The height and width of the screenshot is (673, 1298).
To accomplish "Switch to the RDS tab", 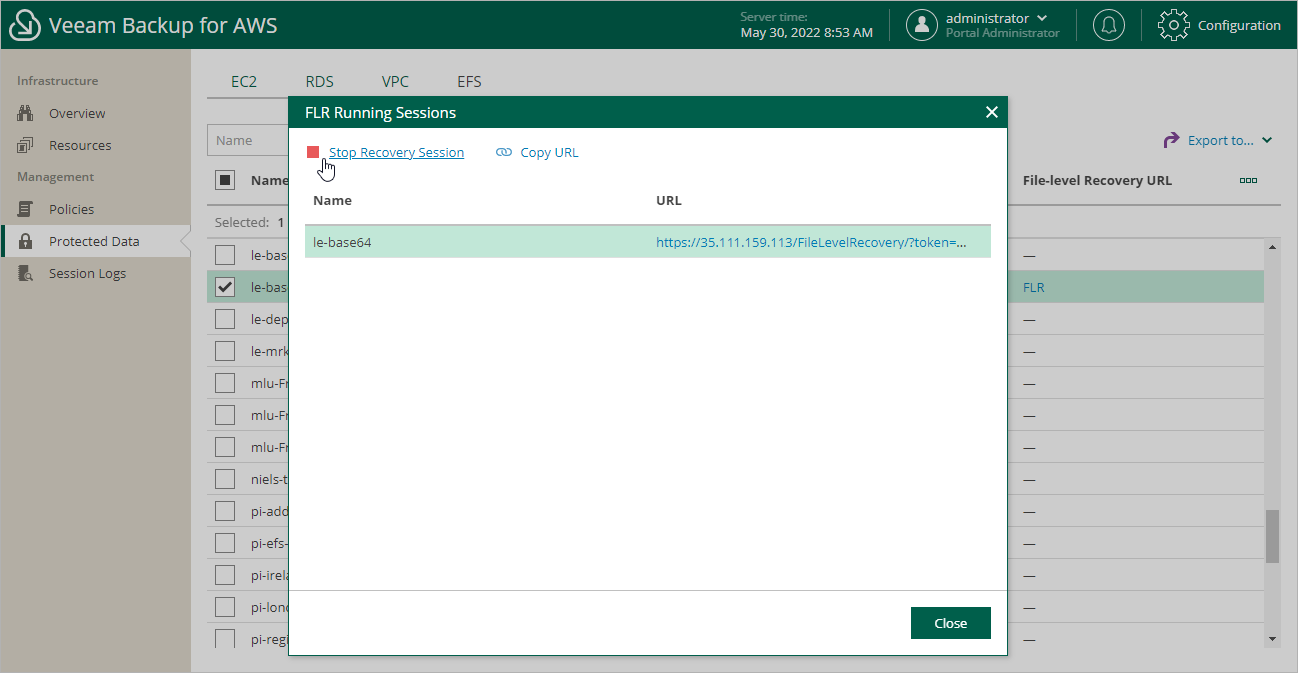I will 318,81.
